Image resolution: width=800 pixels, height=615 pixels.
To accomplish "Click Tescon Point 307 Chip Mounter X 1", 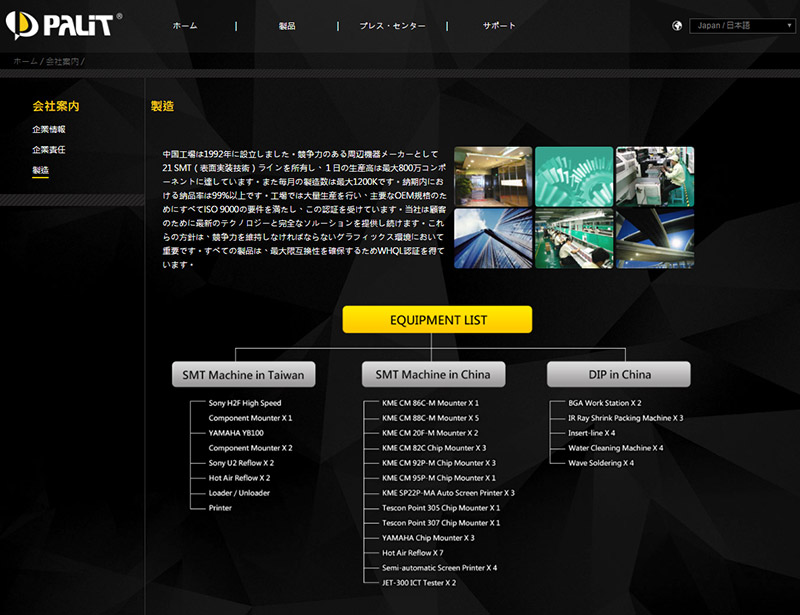I will click(x=441, y=523).
